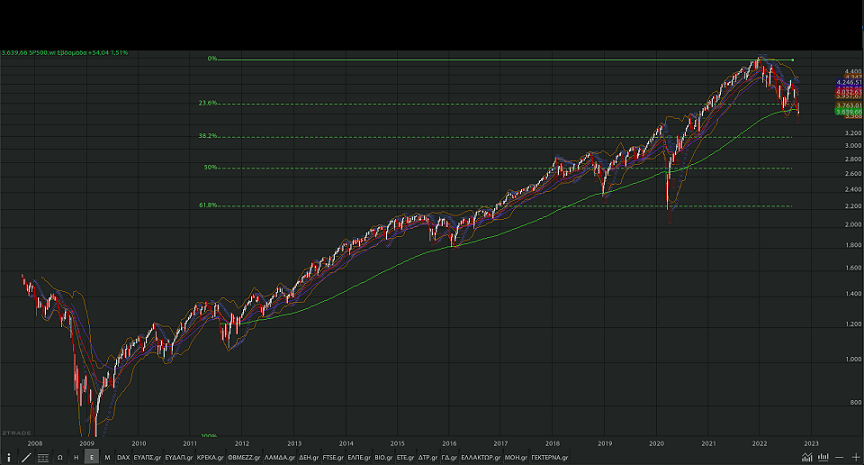Zoom in with the plus icon
864x465 pixels.
[x=855, y=457]
